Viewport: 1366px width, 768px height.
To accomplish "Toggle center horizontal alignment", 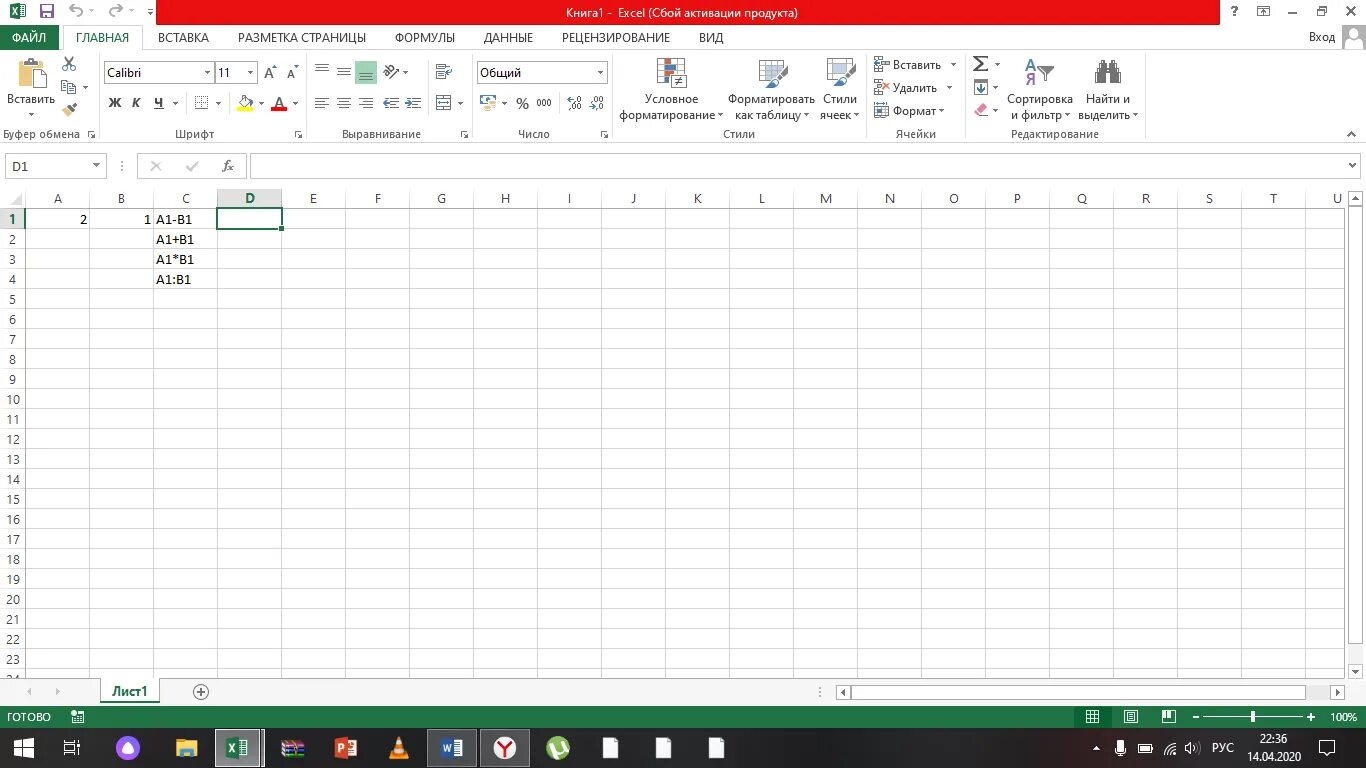I will pos(344,103).
